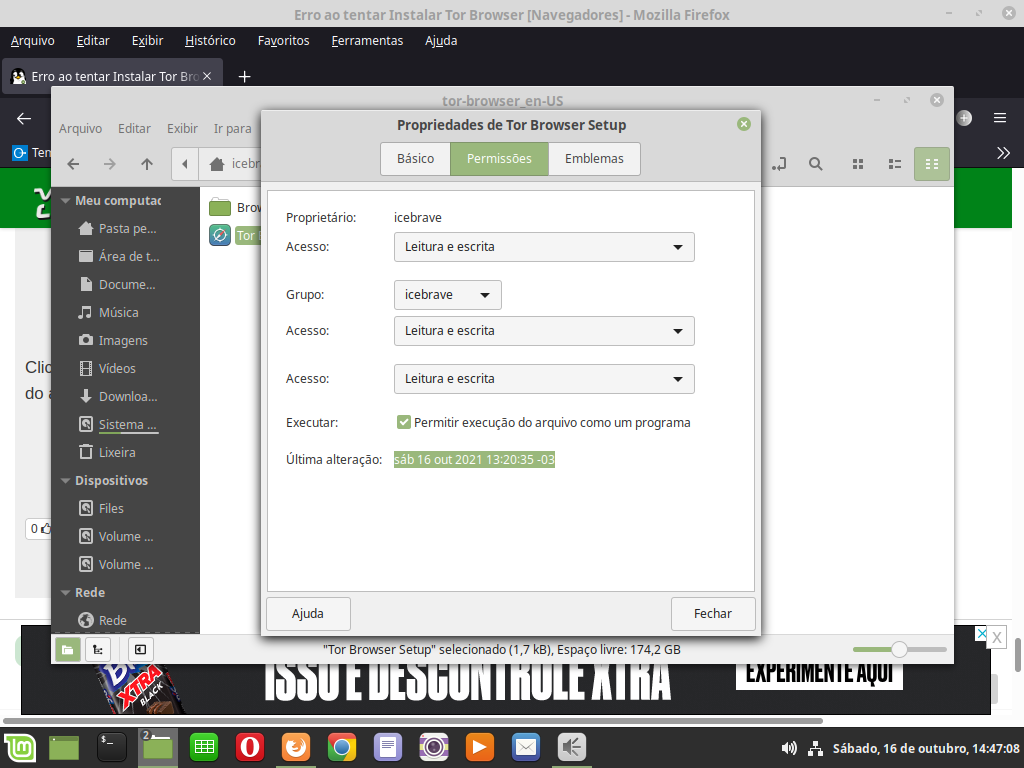Go back in Nemo file manager toolbar

(x=73, y=164)
